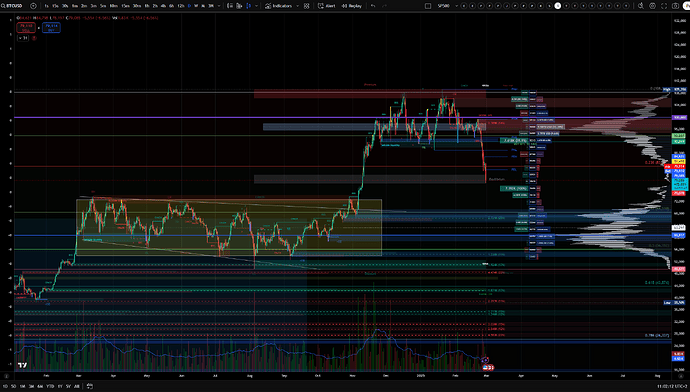Open the layout setup square icon
Image resolution: width=690 pixels, height=392 pixels.
coord(428,6)
